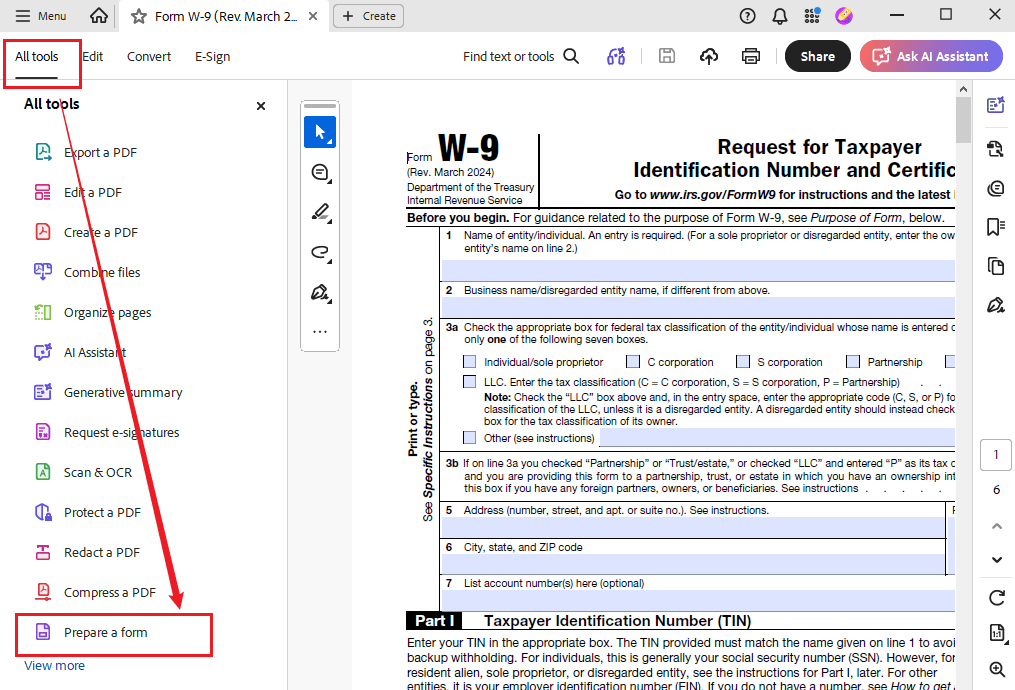The image size is (1015, 690).
Task: Switch to the Edit tab
Action: pos(93,57)
